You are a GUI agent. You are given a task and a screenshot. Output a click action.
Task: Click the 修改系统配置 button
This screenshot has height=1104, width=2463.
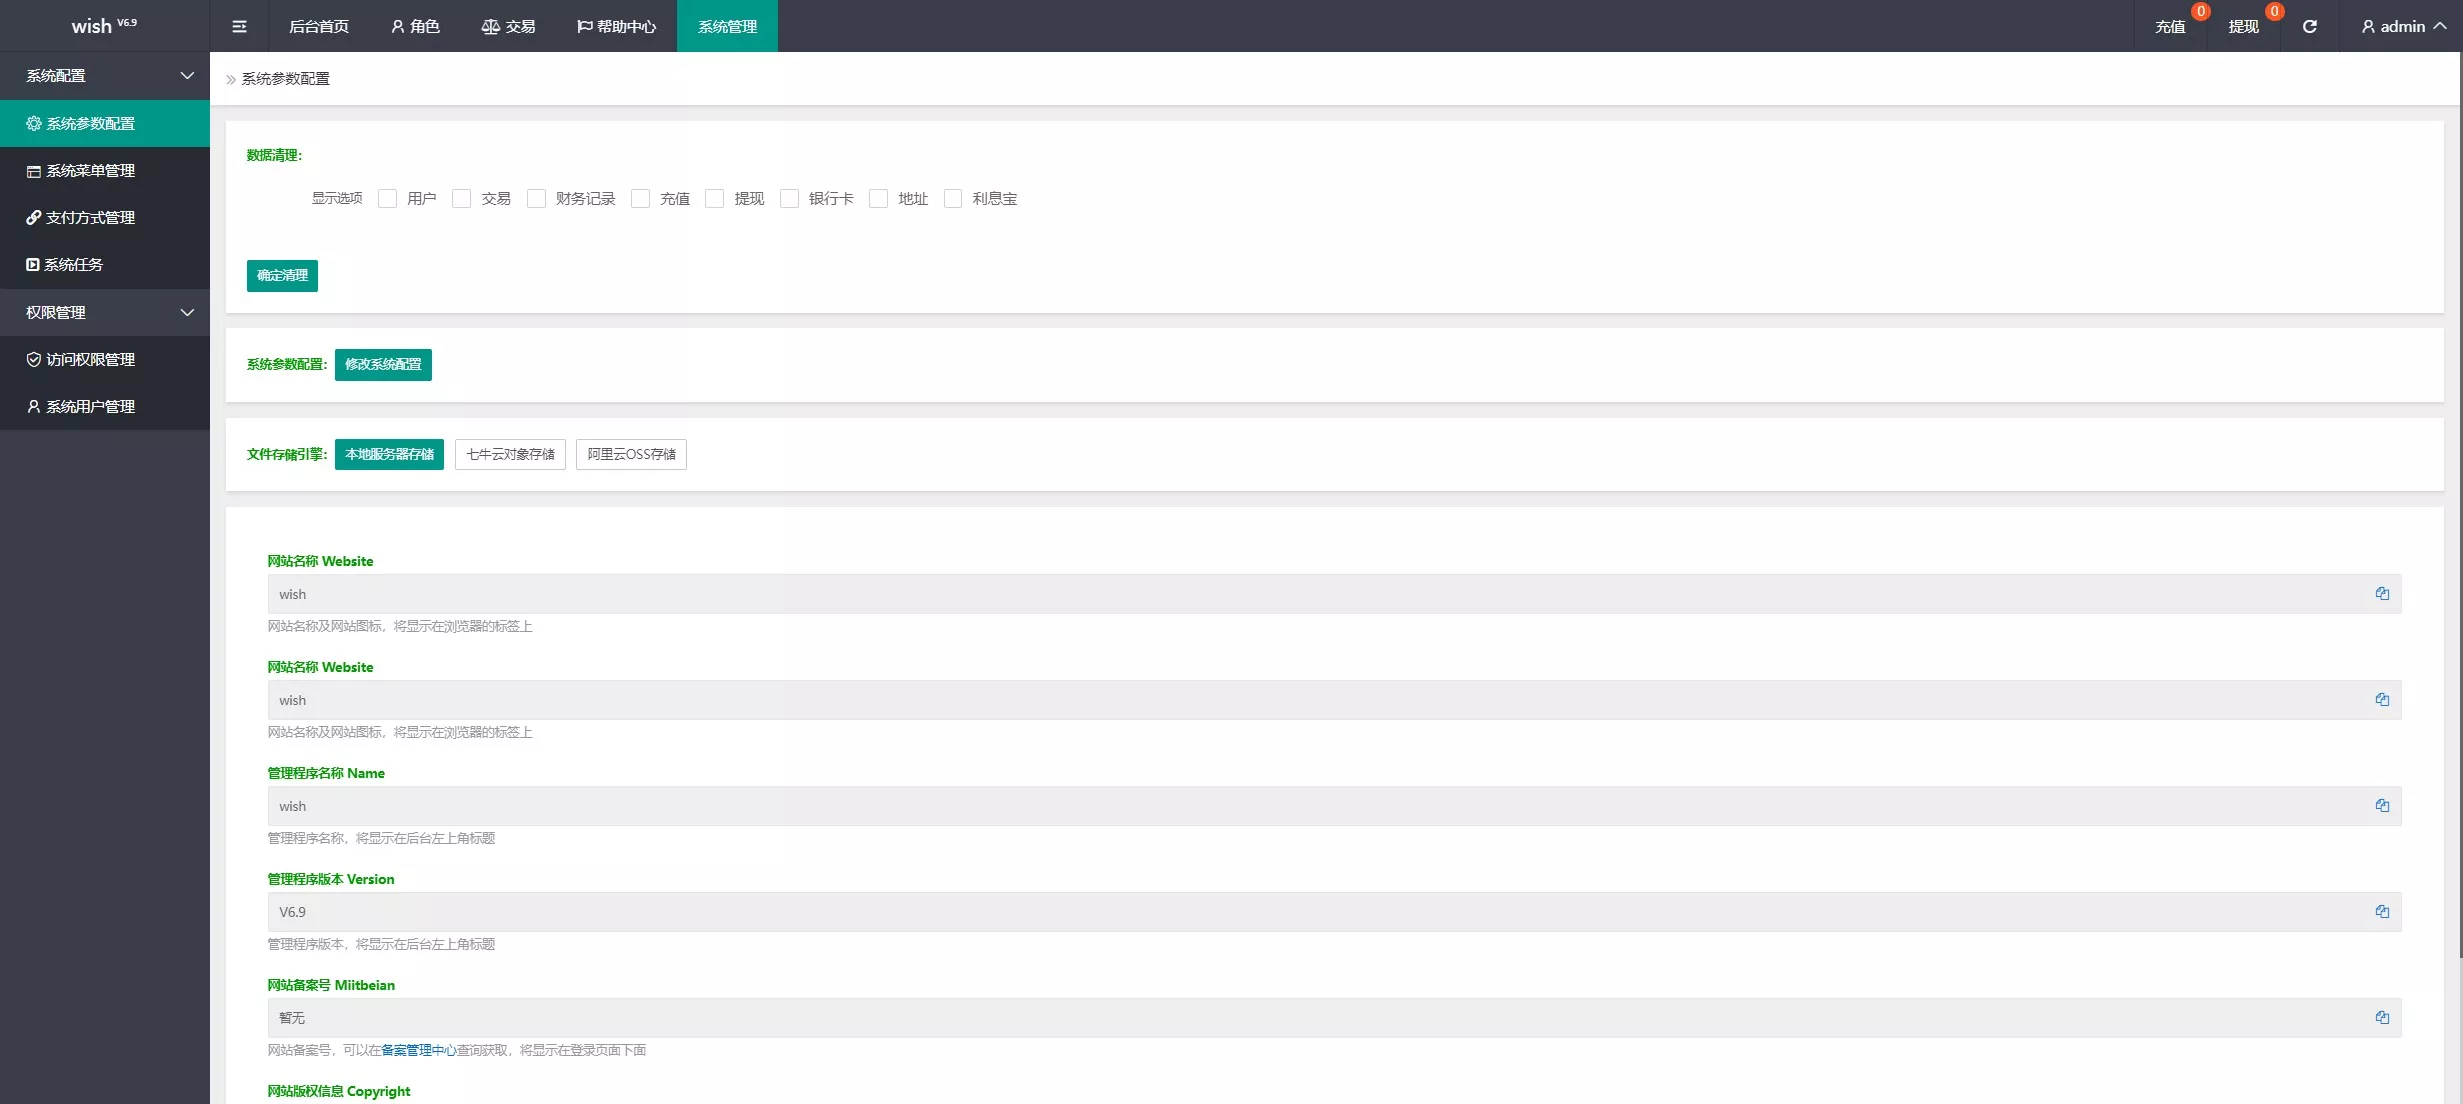point(383,364)
